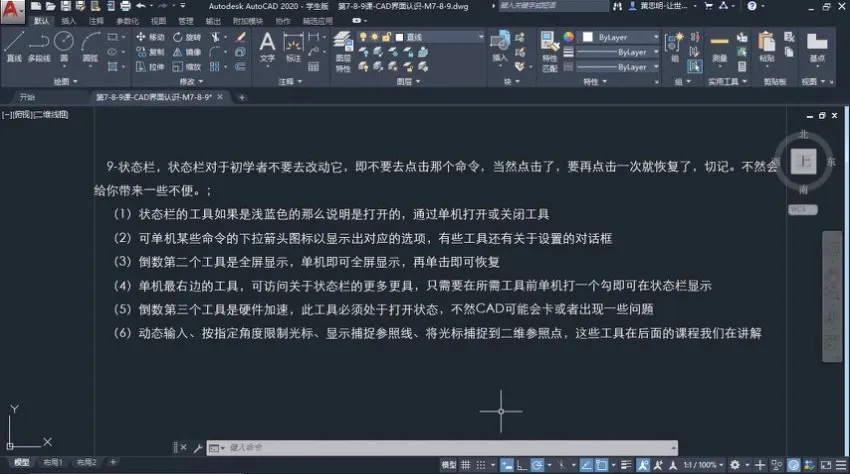This screenshot has height=474, width=850.
Task: Expand the Layers (图层) panel
Action: (x=408, y=81)
